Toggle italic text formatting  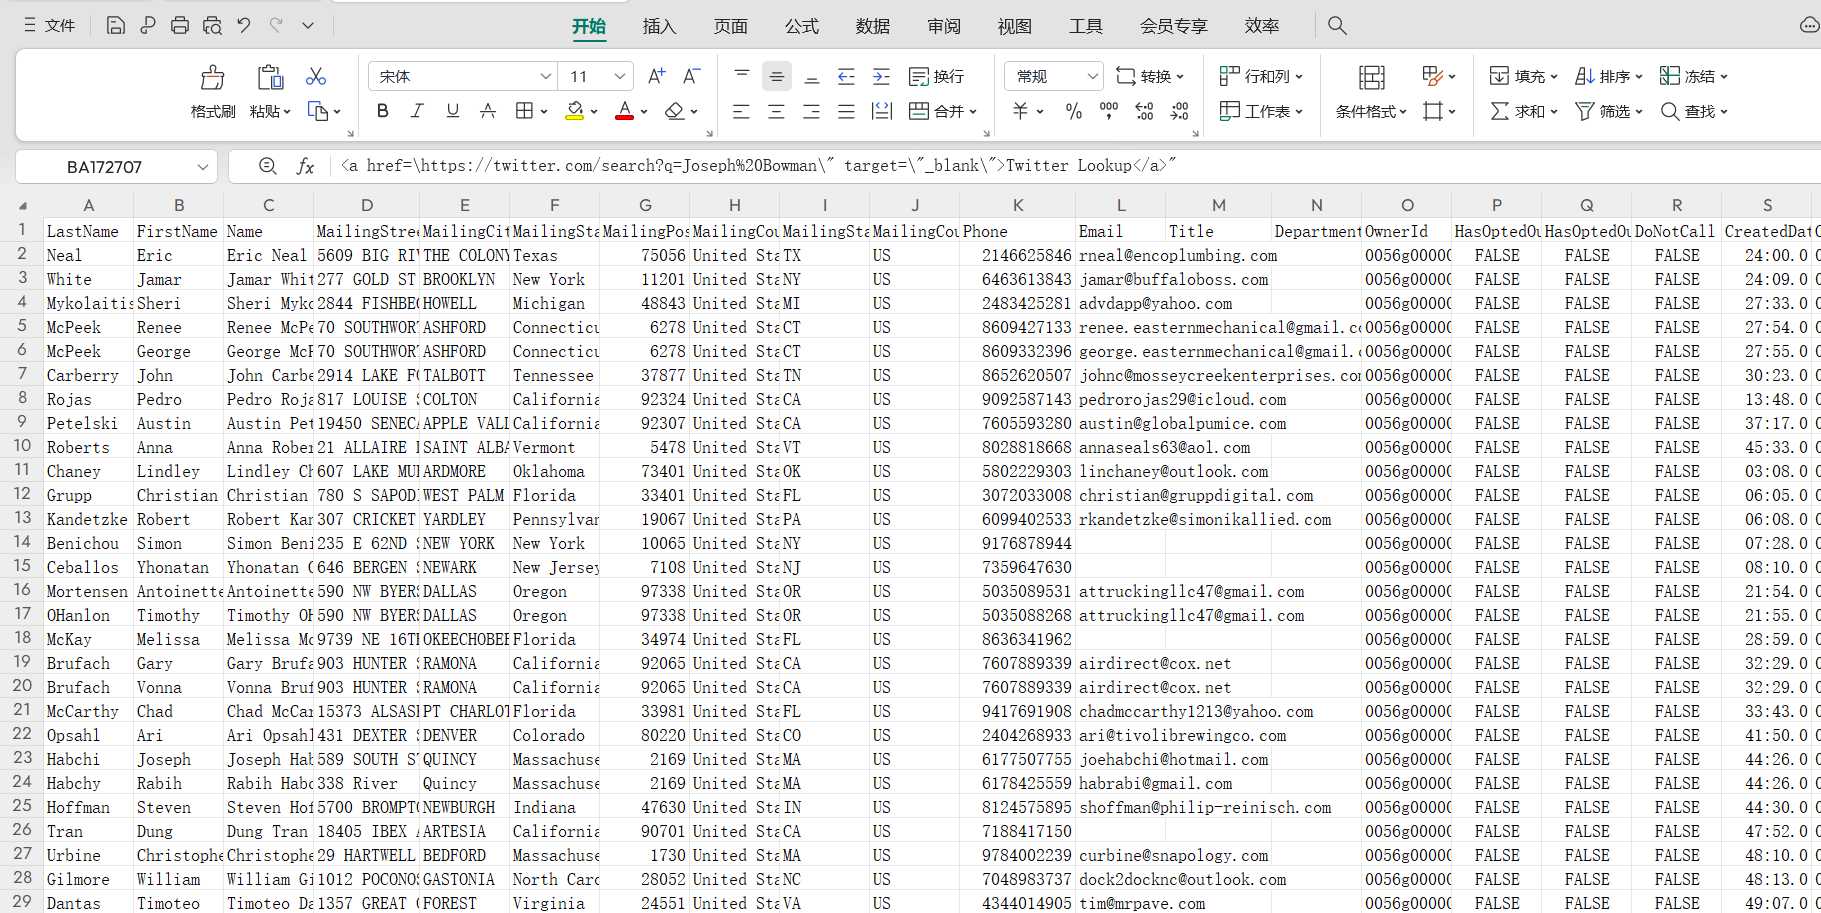click(417, 111)
